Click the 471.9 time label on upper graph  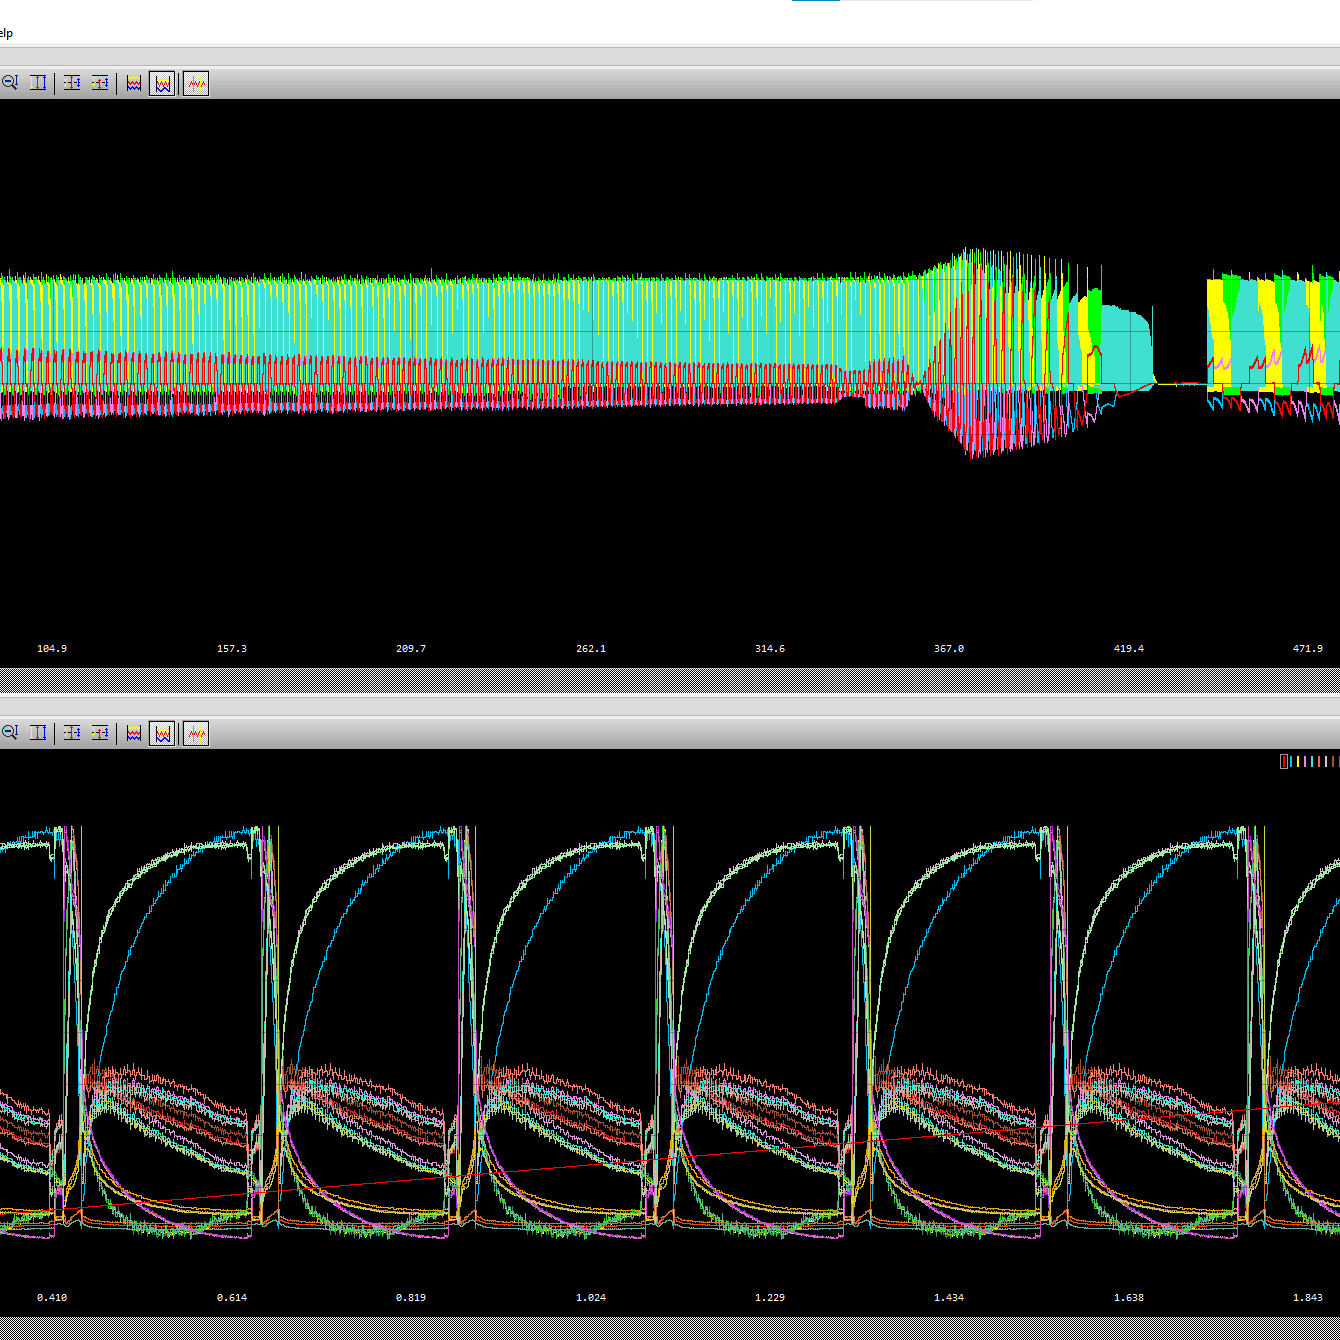(1308, 648)
